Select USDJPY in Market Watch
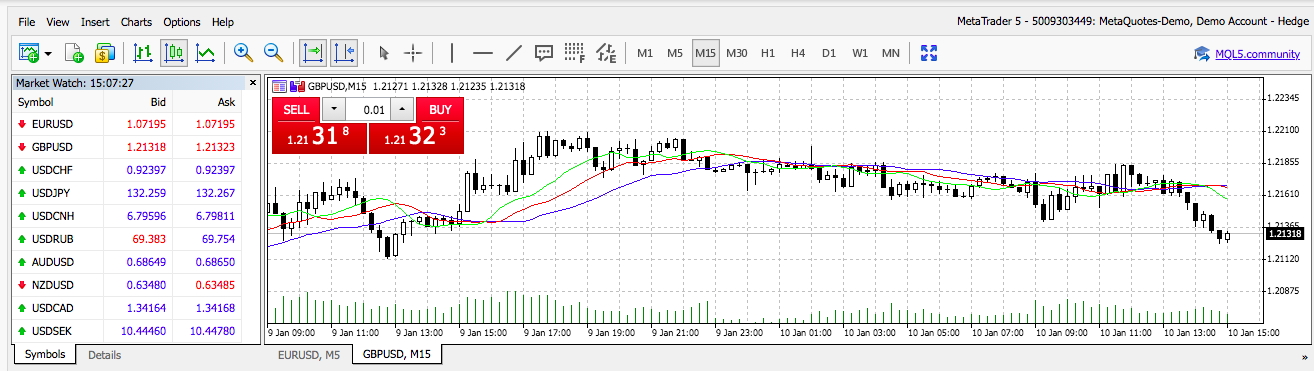This screenshot has width=1314, height=371. point(128,193)
